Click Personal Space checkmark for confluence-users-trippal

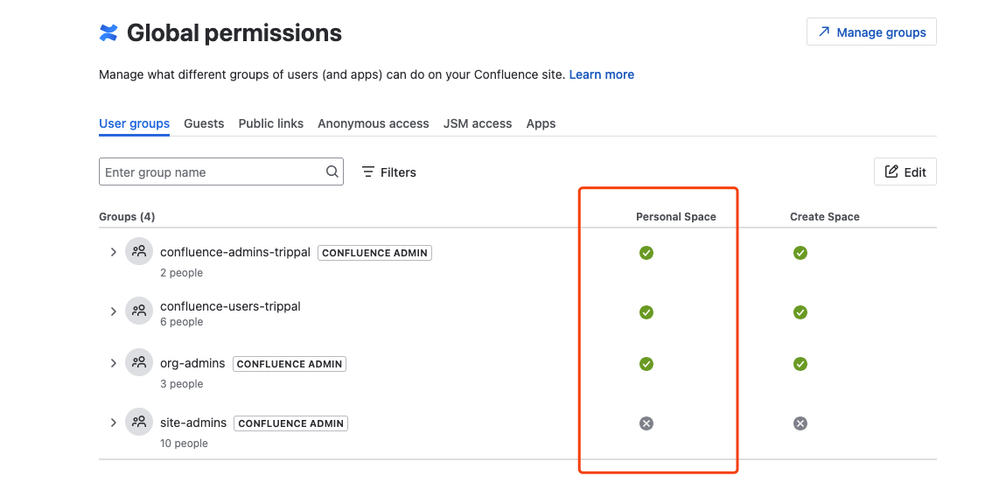point(646,312)
